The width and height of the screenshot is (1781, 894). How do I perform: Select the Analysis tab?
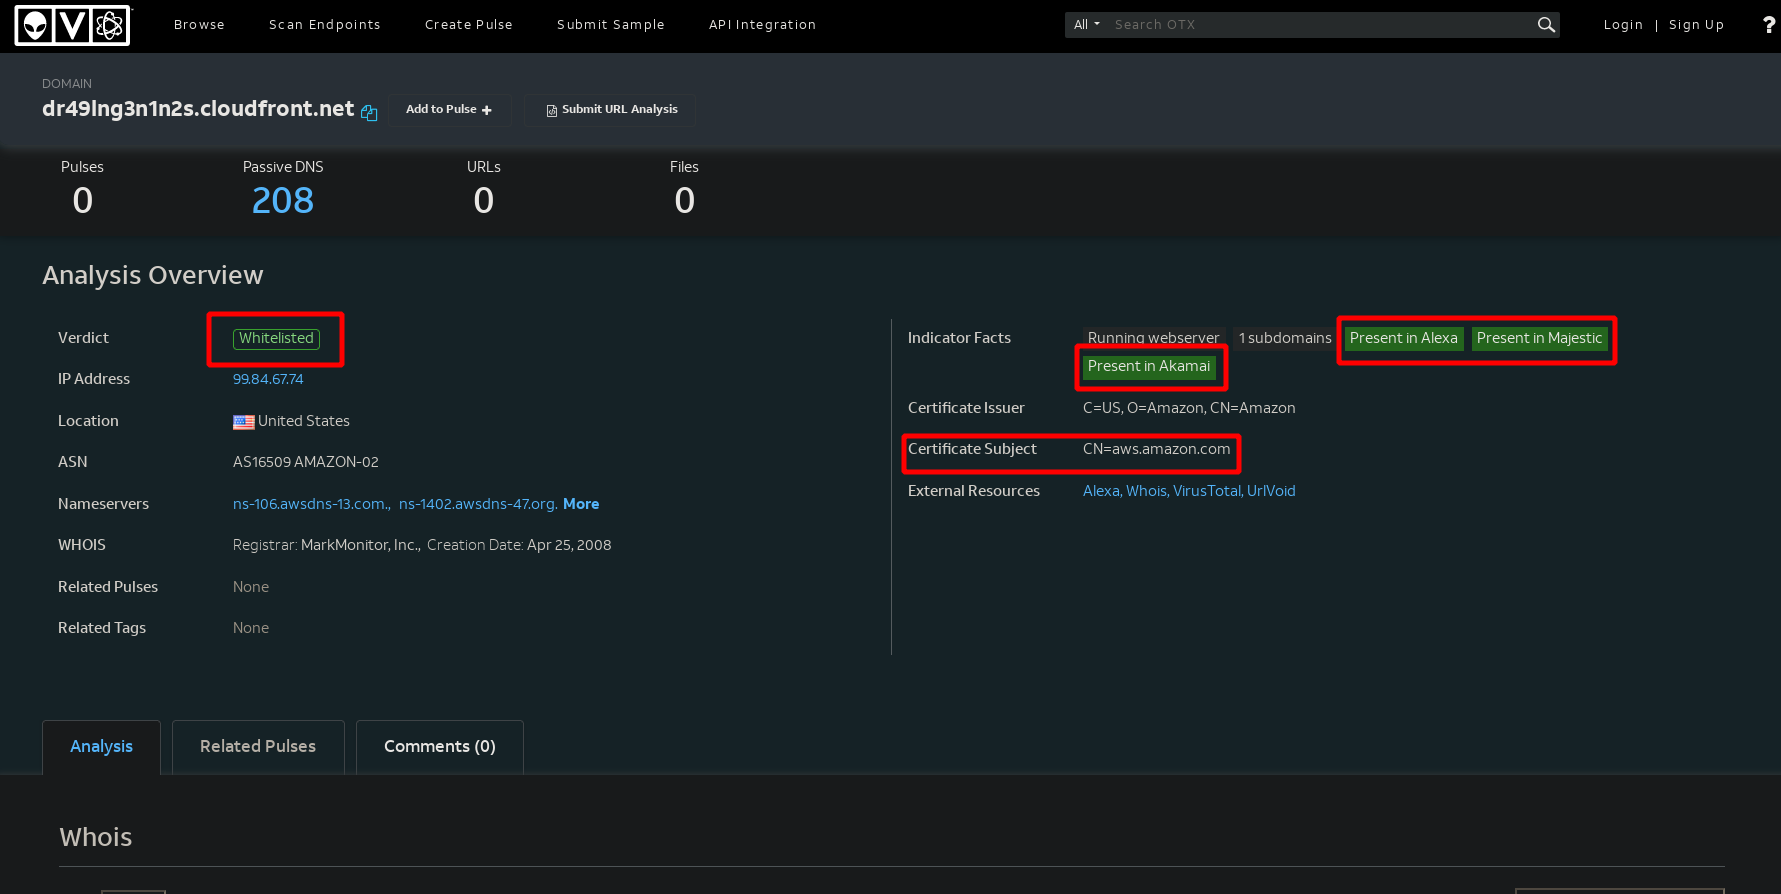(101, 747)
